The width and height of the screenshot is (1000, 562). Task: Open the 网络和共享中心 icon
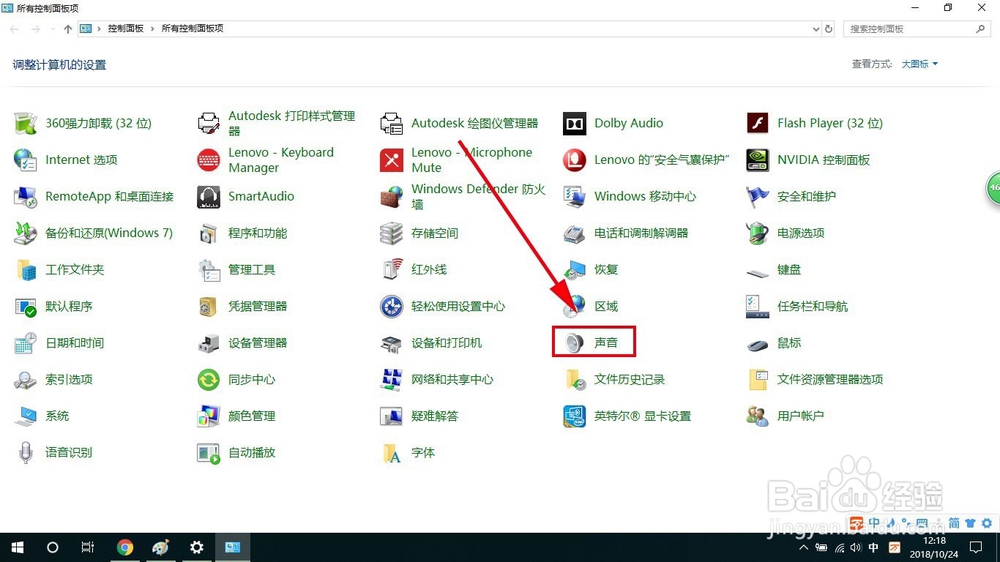pos(392,380)
